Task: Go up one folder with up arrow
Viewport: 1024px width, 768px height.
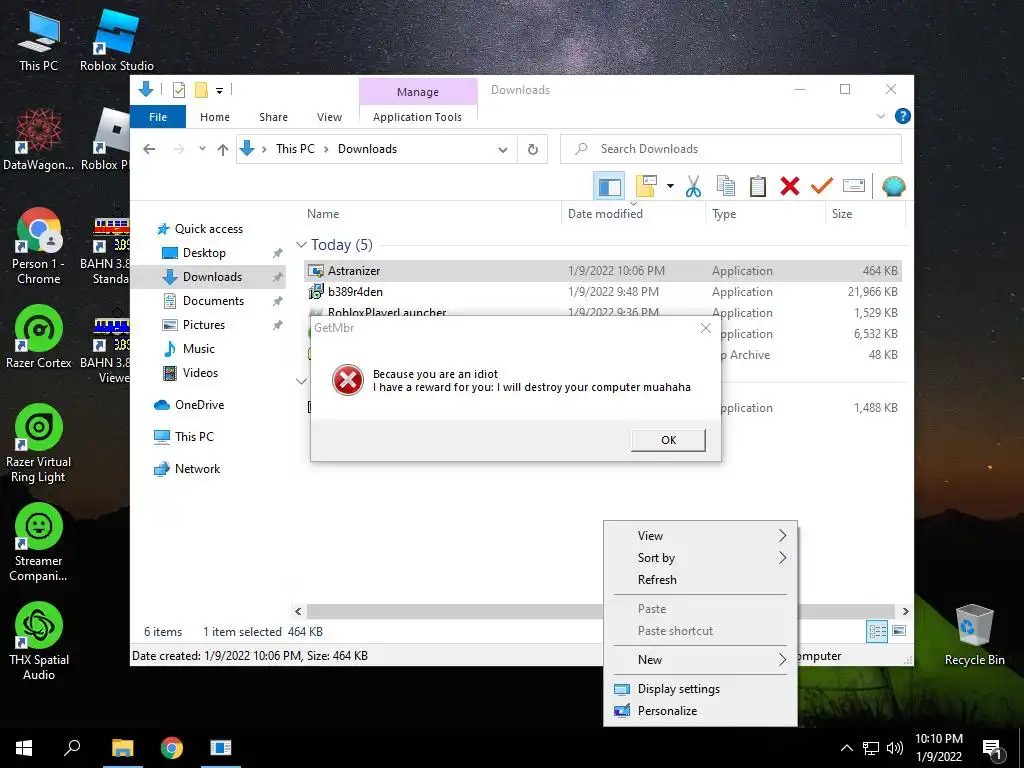Action: point(223,150)
